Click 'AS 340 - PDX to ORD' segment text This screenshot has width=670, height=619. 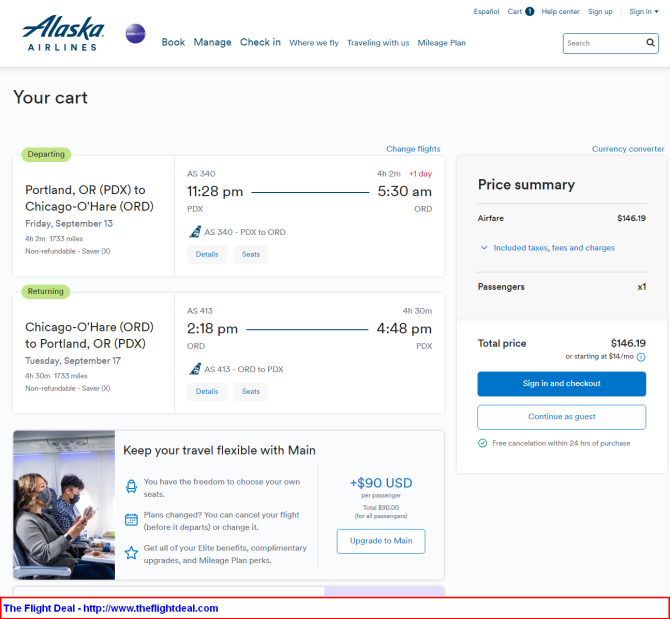[x=245, y=232]
